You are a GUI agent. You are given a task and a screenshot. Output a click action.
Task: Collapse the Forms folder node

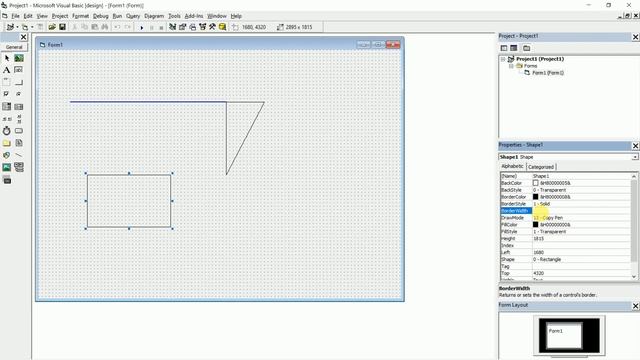(x=511, y=66)
